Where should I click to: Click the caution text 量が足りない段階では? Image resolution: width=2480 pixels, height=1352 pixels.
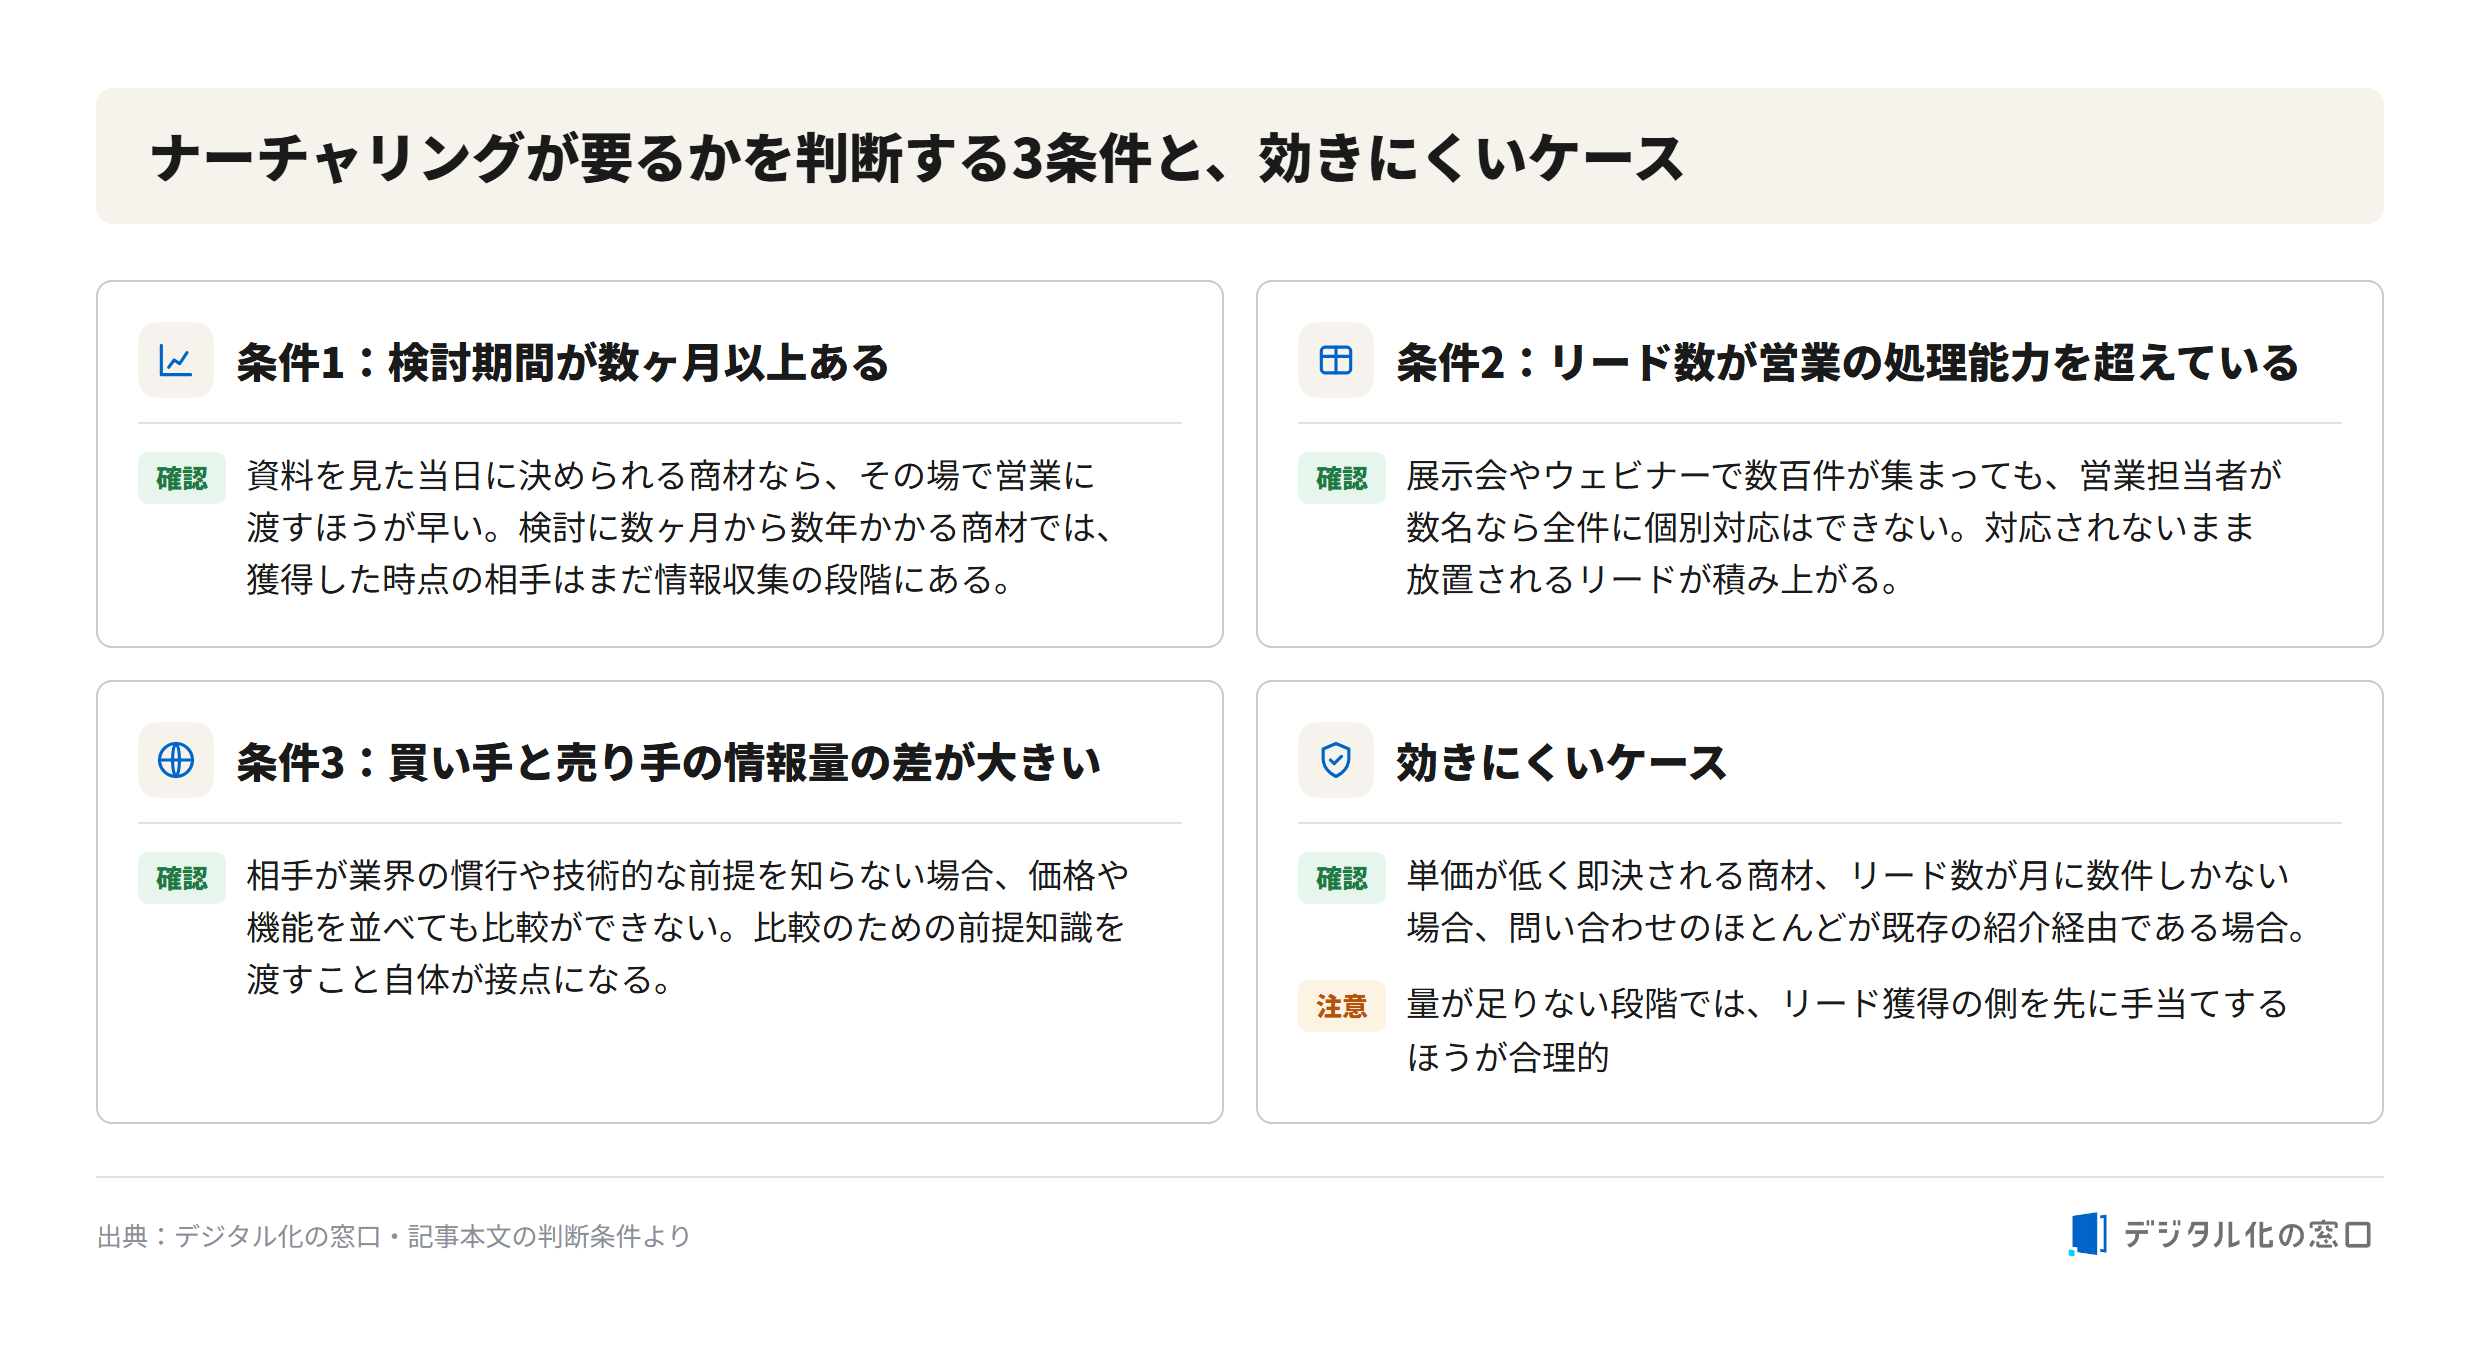coord(1847,1030)
